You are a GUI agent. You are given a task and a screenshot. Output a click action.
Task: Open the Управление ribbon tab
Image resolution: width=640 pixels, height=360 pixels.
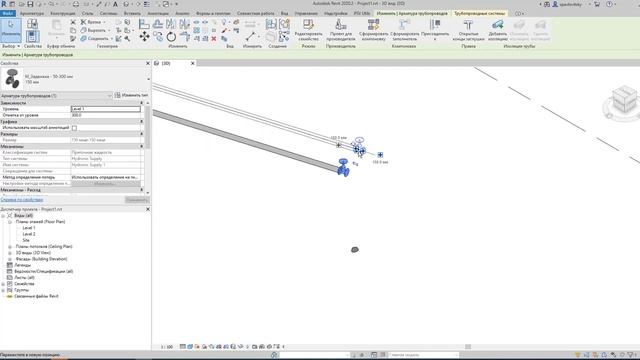point(306,13)
